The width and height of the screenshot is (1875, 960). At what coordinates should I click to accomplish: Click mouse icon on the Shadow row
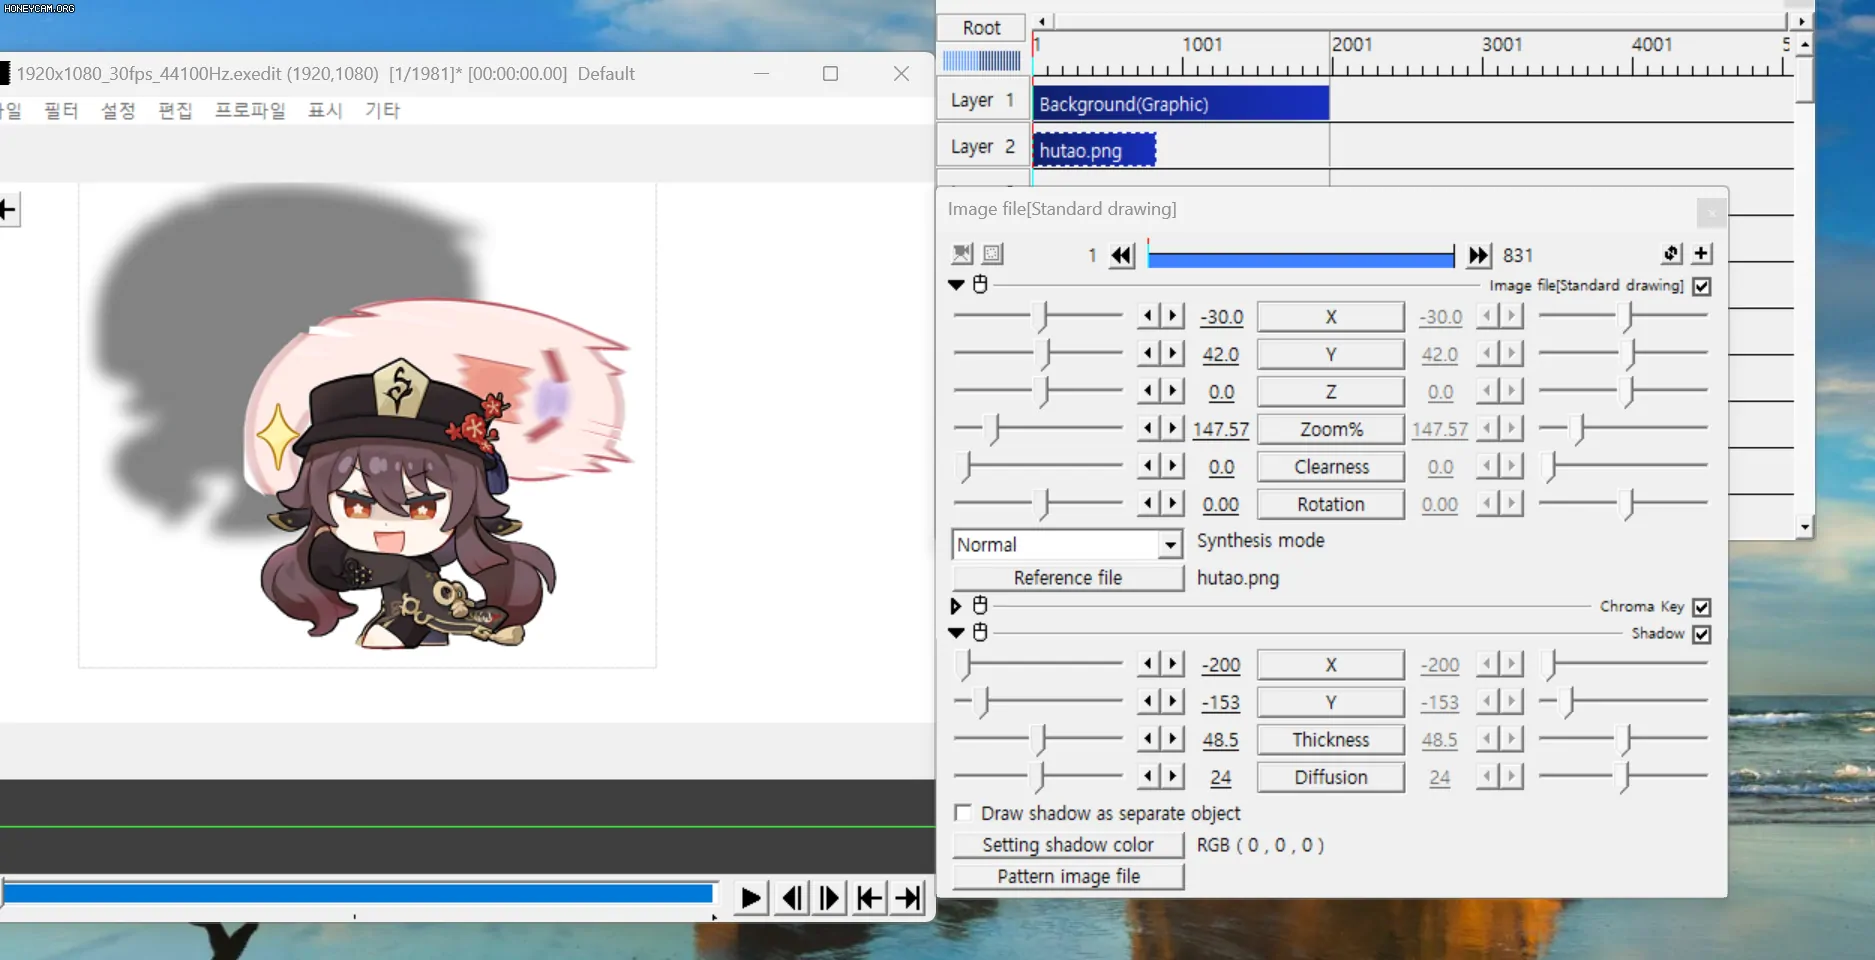(981, 633)
